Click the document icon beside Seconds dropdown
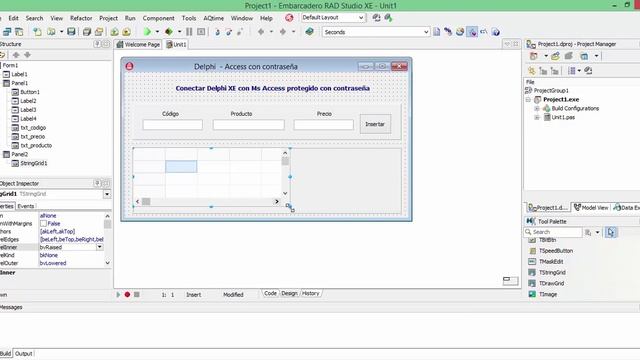The image size is (640, 360). pyautogui.click(x=436, y=31)
